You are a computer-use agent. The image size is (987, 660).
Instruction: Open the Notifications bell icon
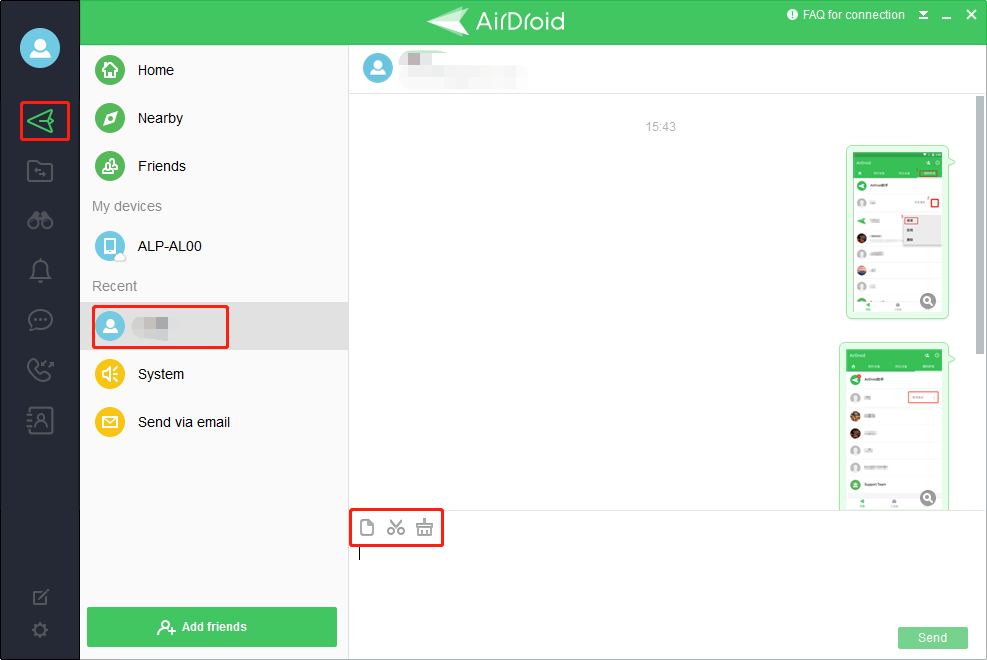click(x=40, y=271)
